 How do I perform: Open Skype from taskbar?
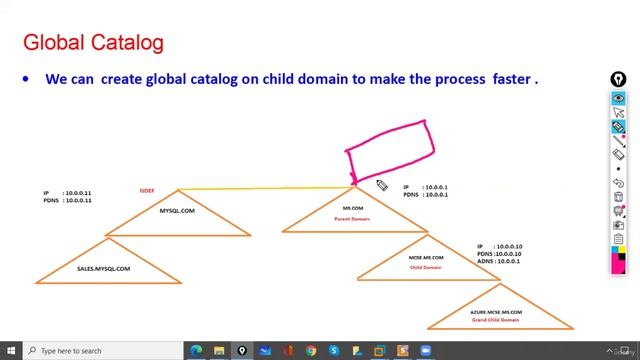334,351
